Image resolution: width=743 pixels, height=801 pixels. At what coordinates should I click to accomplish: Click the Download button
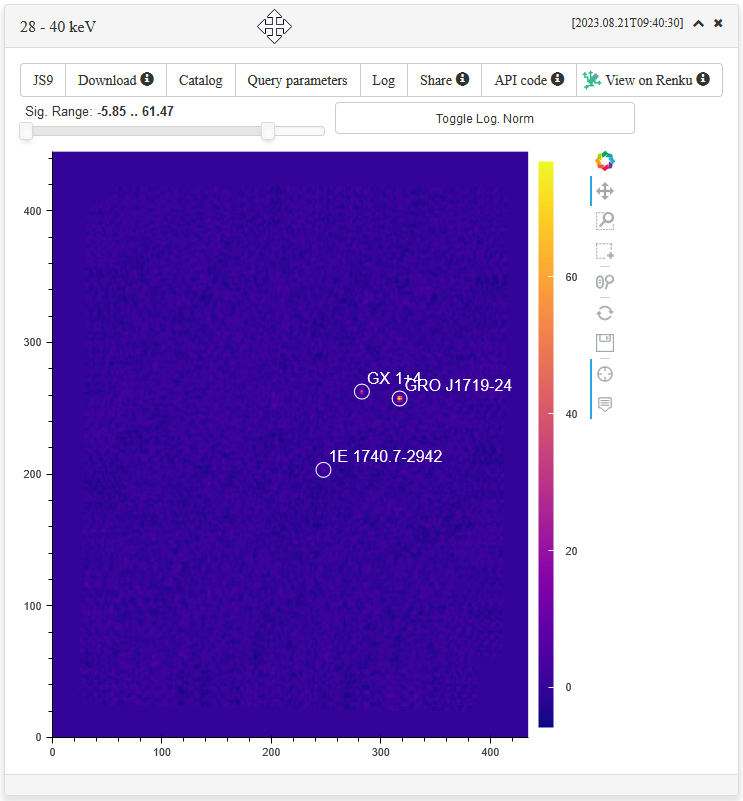[x=116, y=80]
